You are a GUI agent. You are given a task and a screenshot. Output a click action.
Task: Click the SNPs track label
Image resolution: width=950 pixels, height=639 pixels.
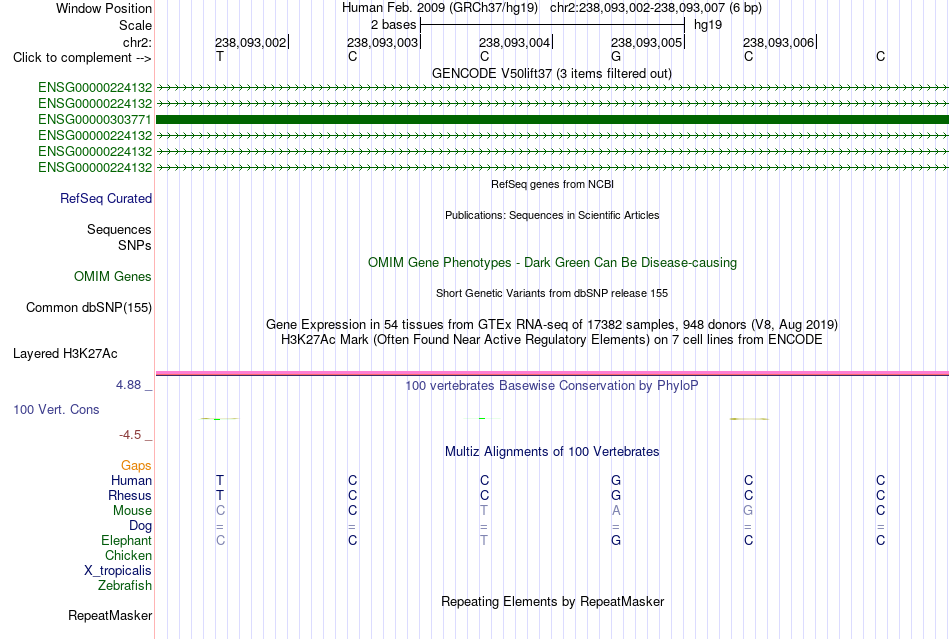pyautogui.click(x=135, y=245)
